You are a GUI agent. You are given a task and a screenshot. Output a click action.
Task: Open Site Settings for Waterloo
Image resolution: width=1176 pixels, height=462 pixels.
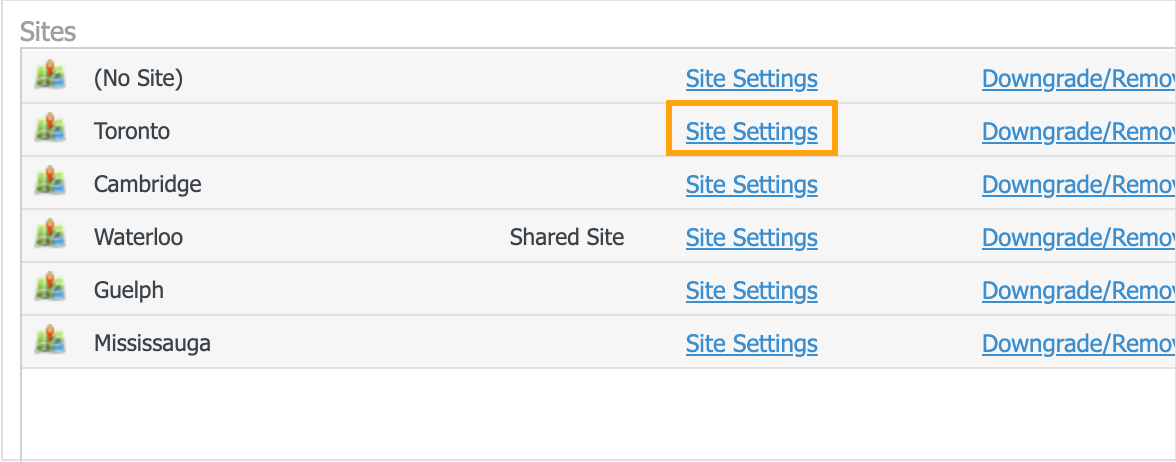[x=751, y=237]
